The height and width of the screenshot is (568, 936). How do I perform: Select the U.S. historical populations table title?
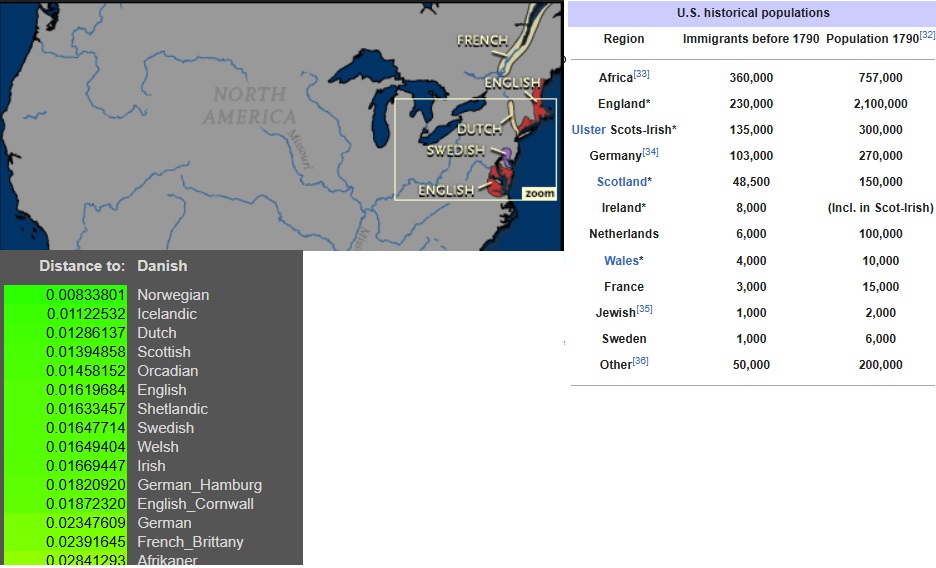point(753,13)
